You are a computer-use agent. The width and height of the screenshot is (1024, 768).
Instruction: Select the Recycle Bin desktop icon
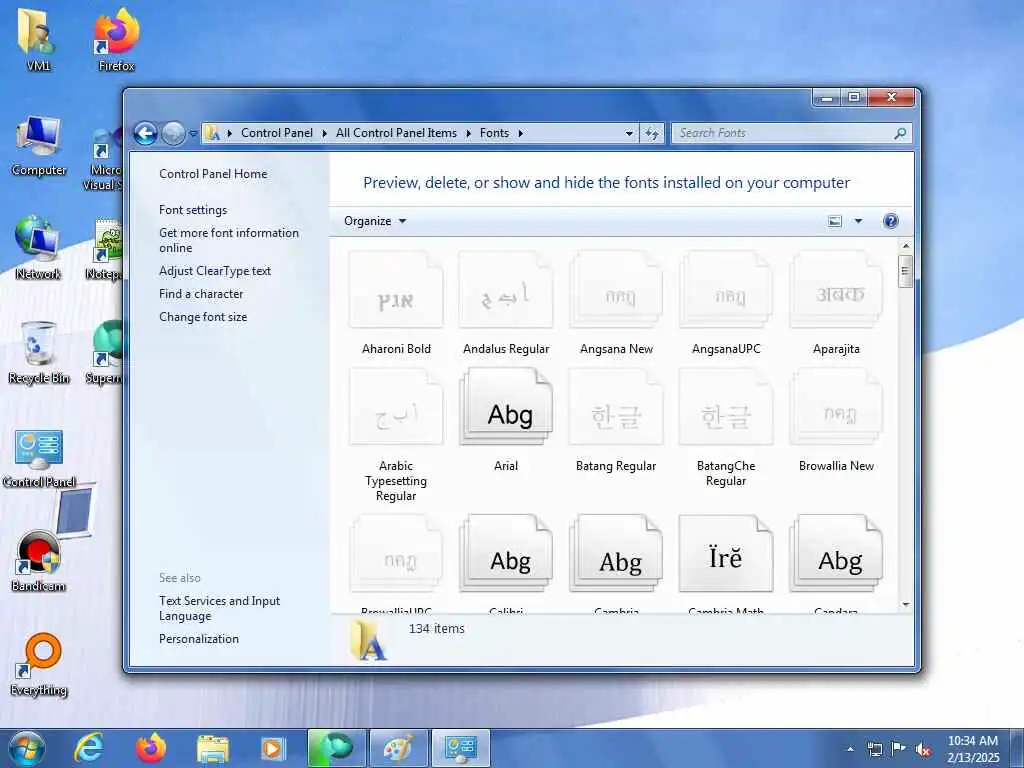[39, 353]
